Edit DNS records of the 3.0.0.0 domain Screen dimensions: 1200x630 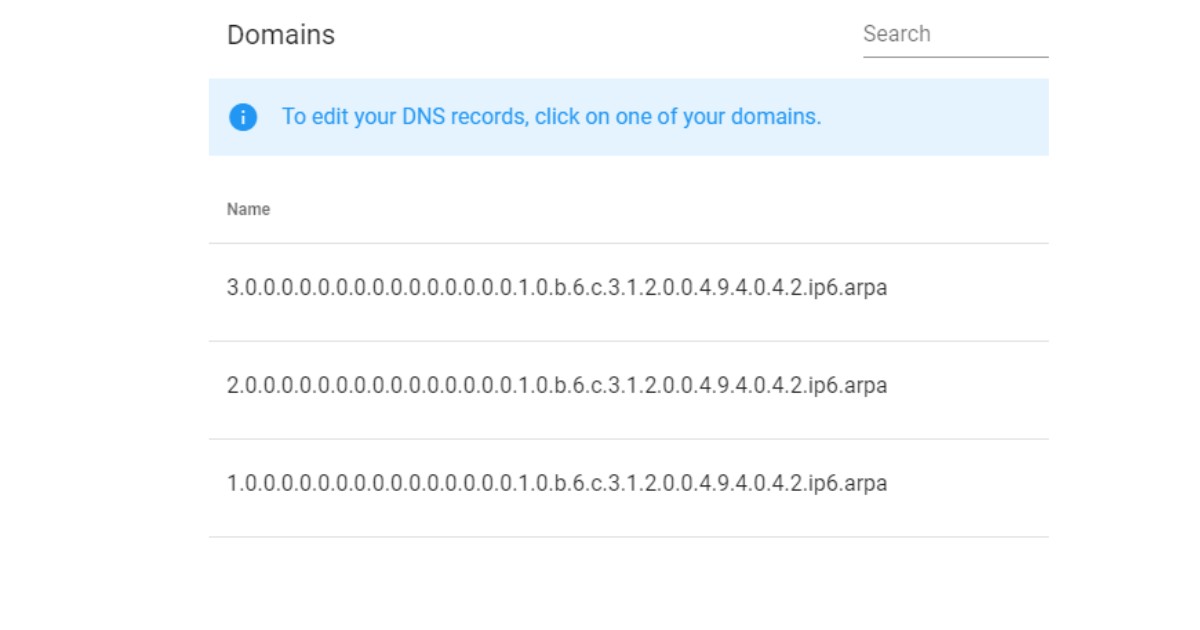(557, 288)
